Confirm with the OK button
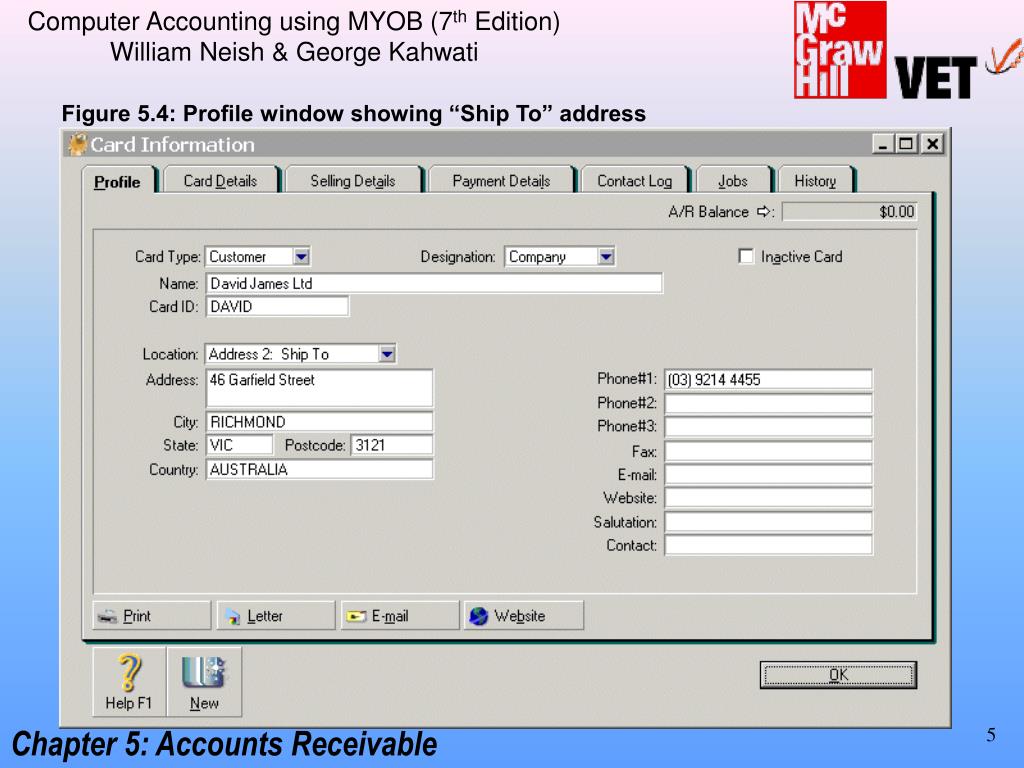The height and width of the screenshot is (768, 1024). click(839, 675)
